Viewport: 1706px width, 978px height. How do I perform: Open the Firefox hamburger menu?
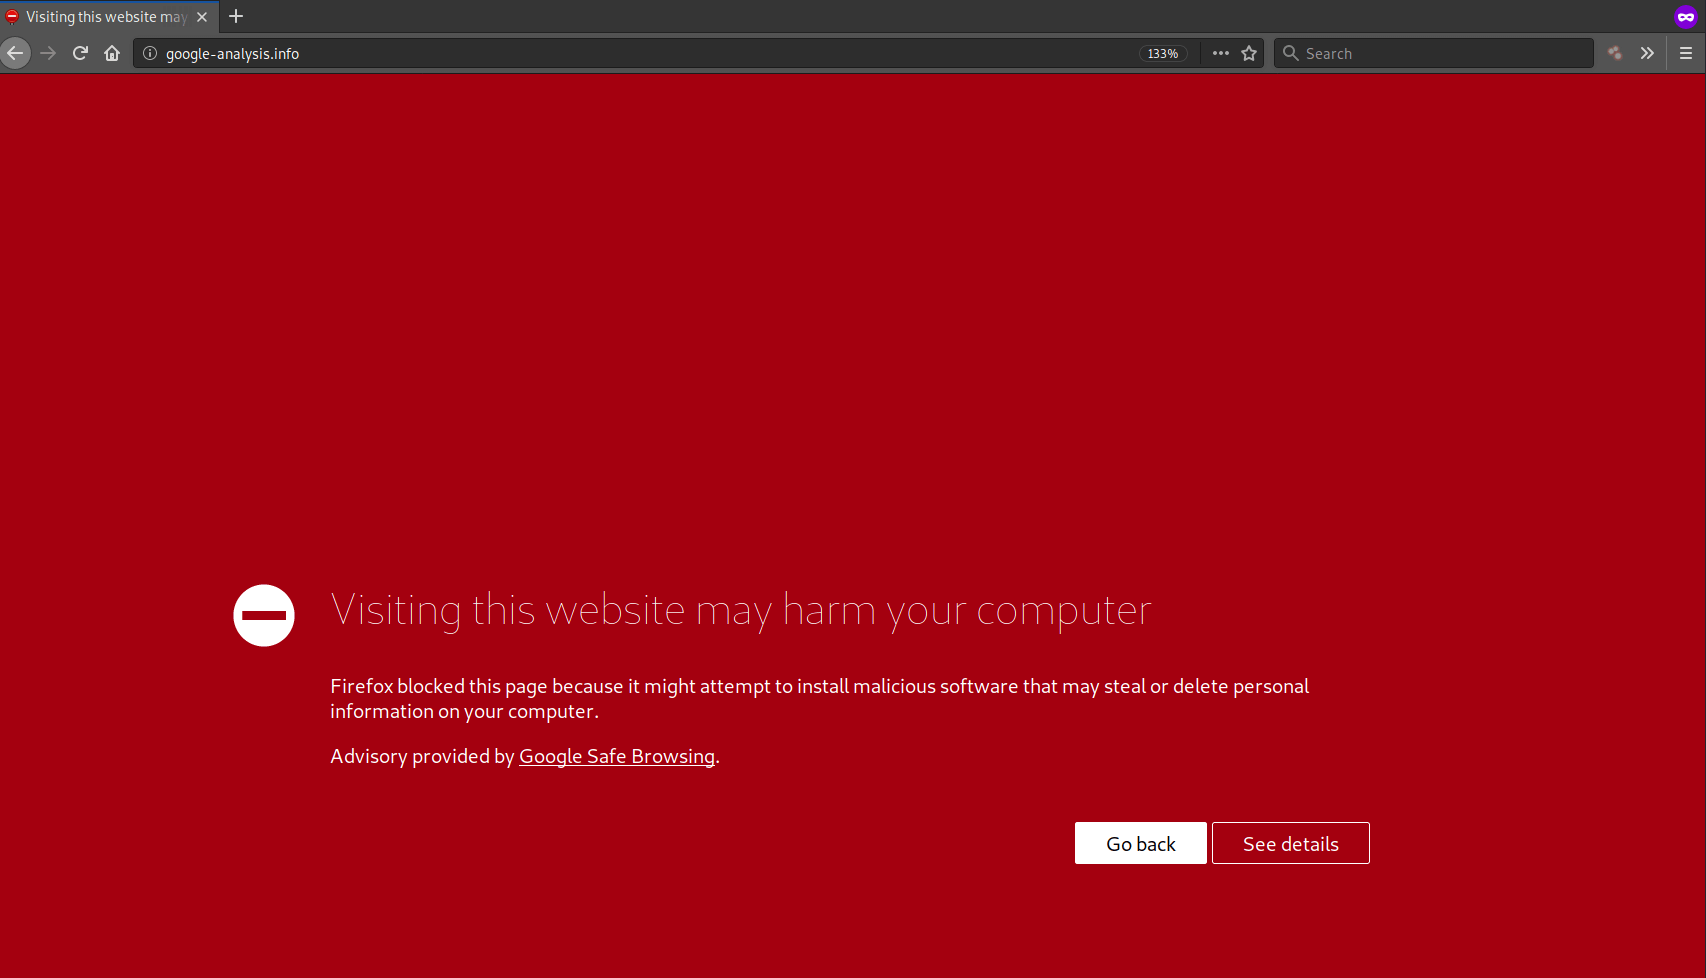click(x=1687, y=53)
